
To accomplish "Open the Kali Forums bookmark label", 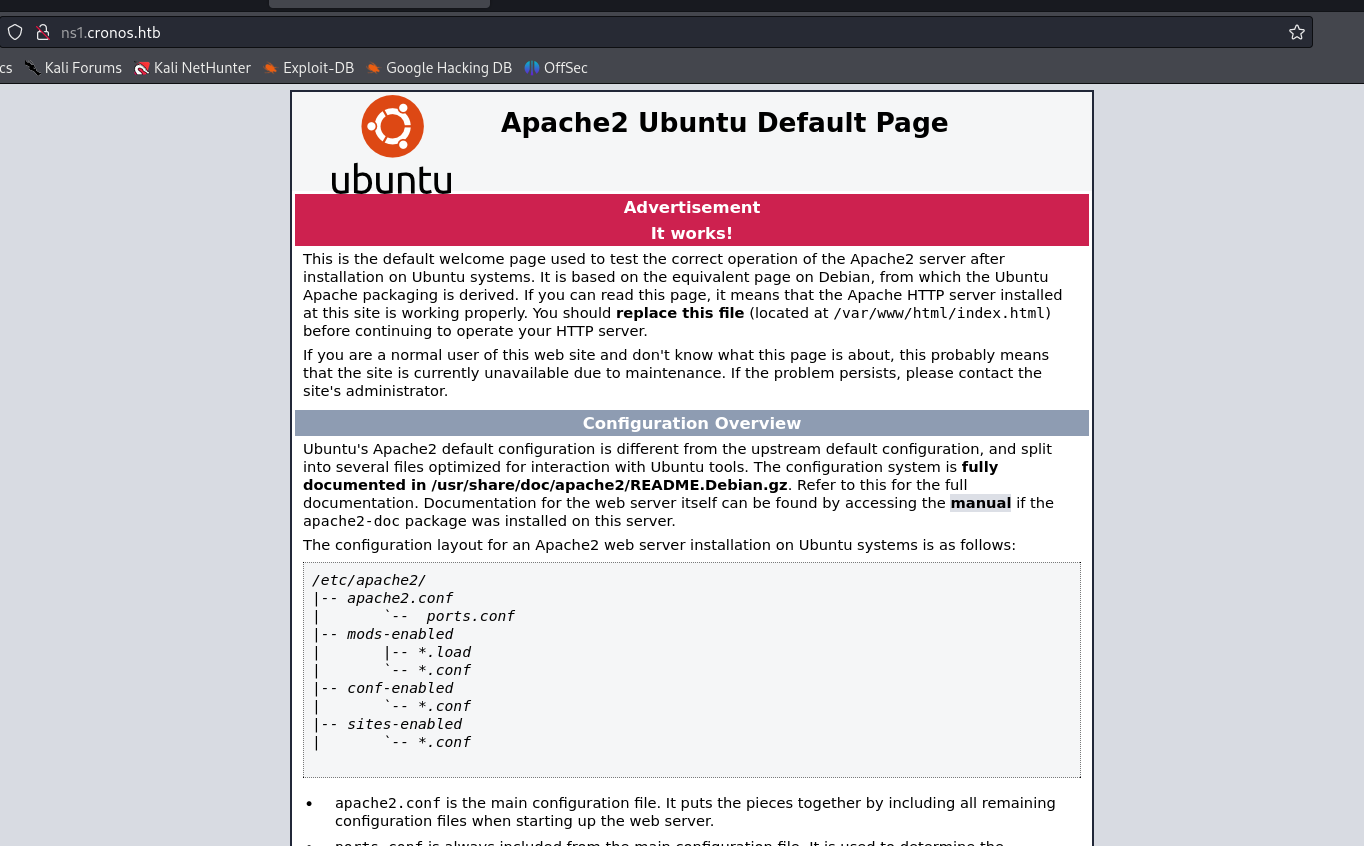I will tap(83, 68).
